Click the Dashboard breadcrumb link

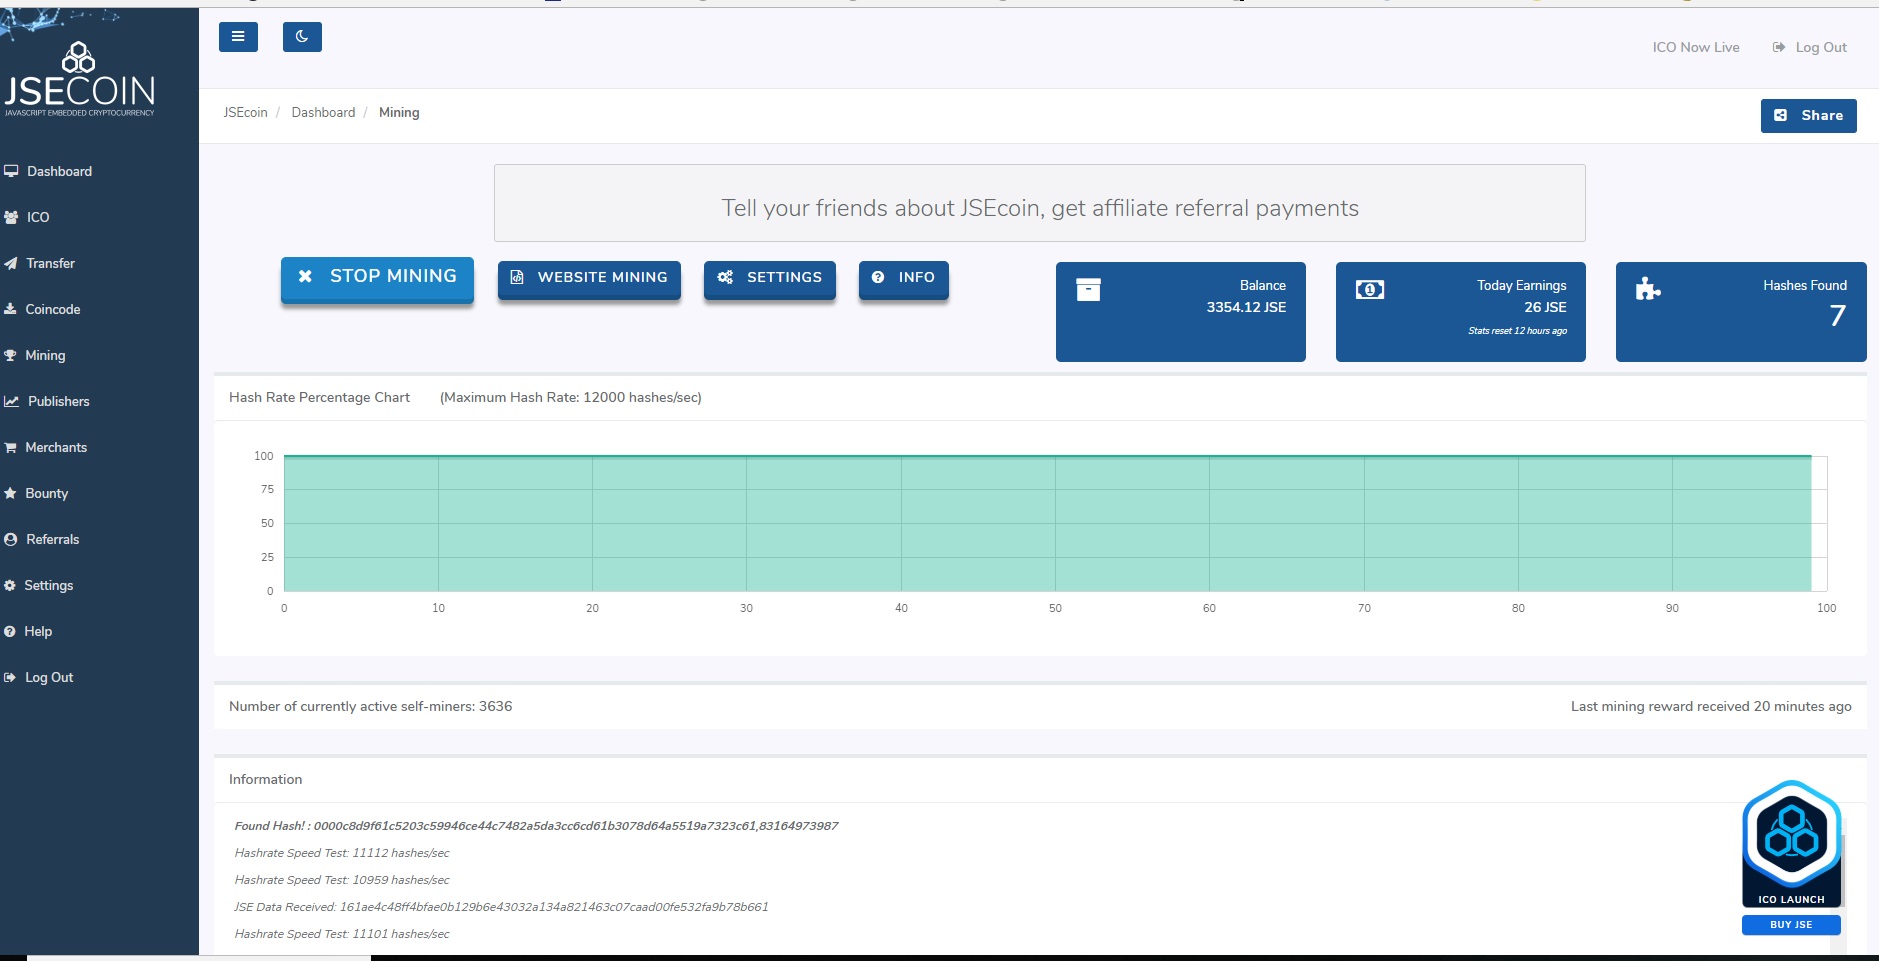click(x=323, y=112)
